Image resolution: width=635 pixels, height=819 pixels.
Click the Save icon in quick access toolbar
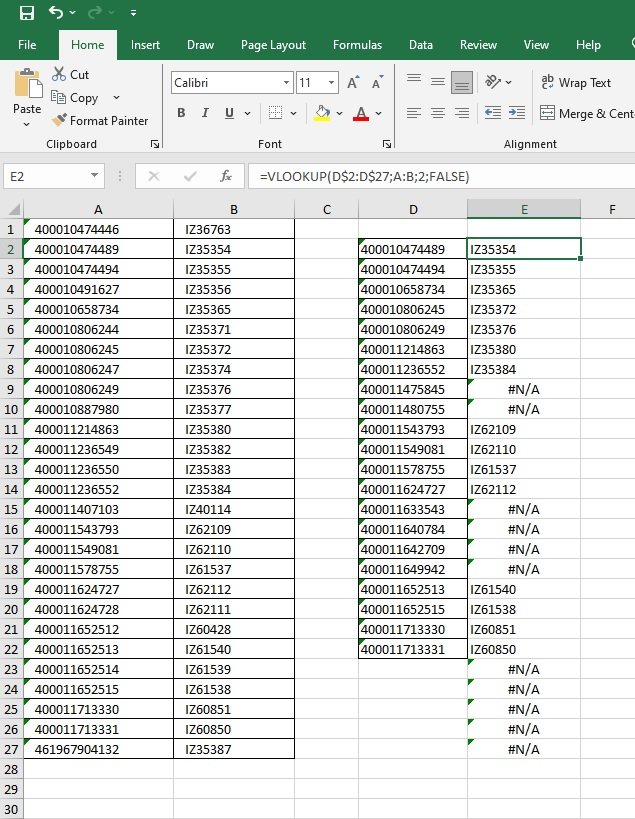27,13
